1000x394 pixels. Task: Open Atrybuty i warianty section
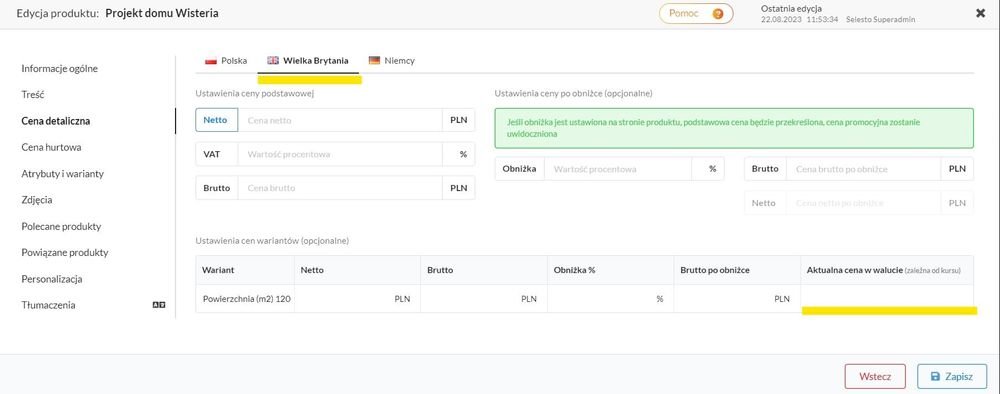[x=62, y=173]
